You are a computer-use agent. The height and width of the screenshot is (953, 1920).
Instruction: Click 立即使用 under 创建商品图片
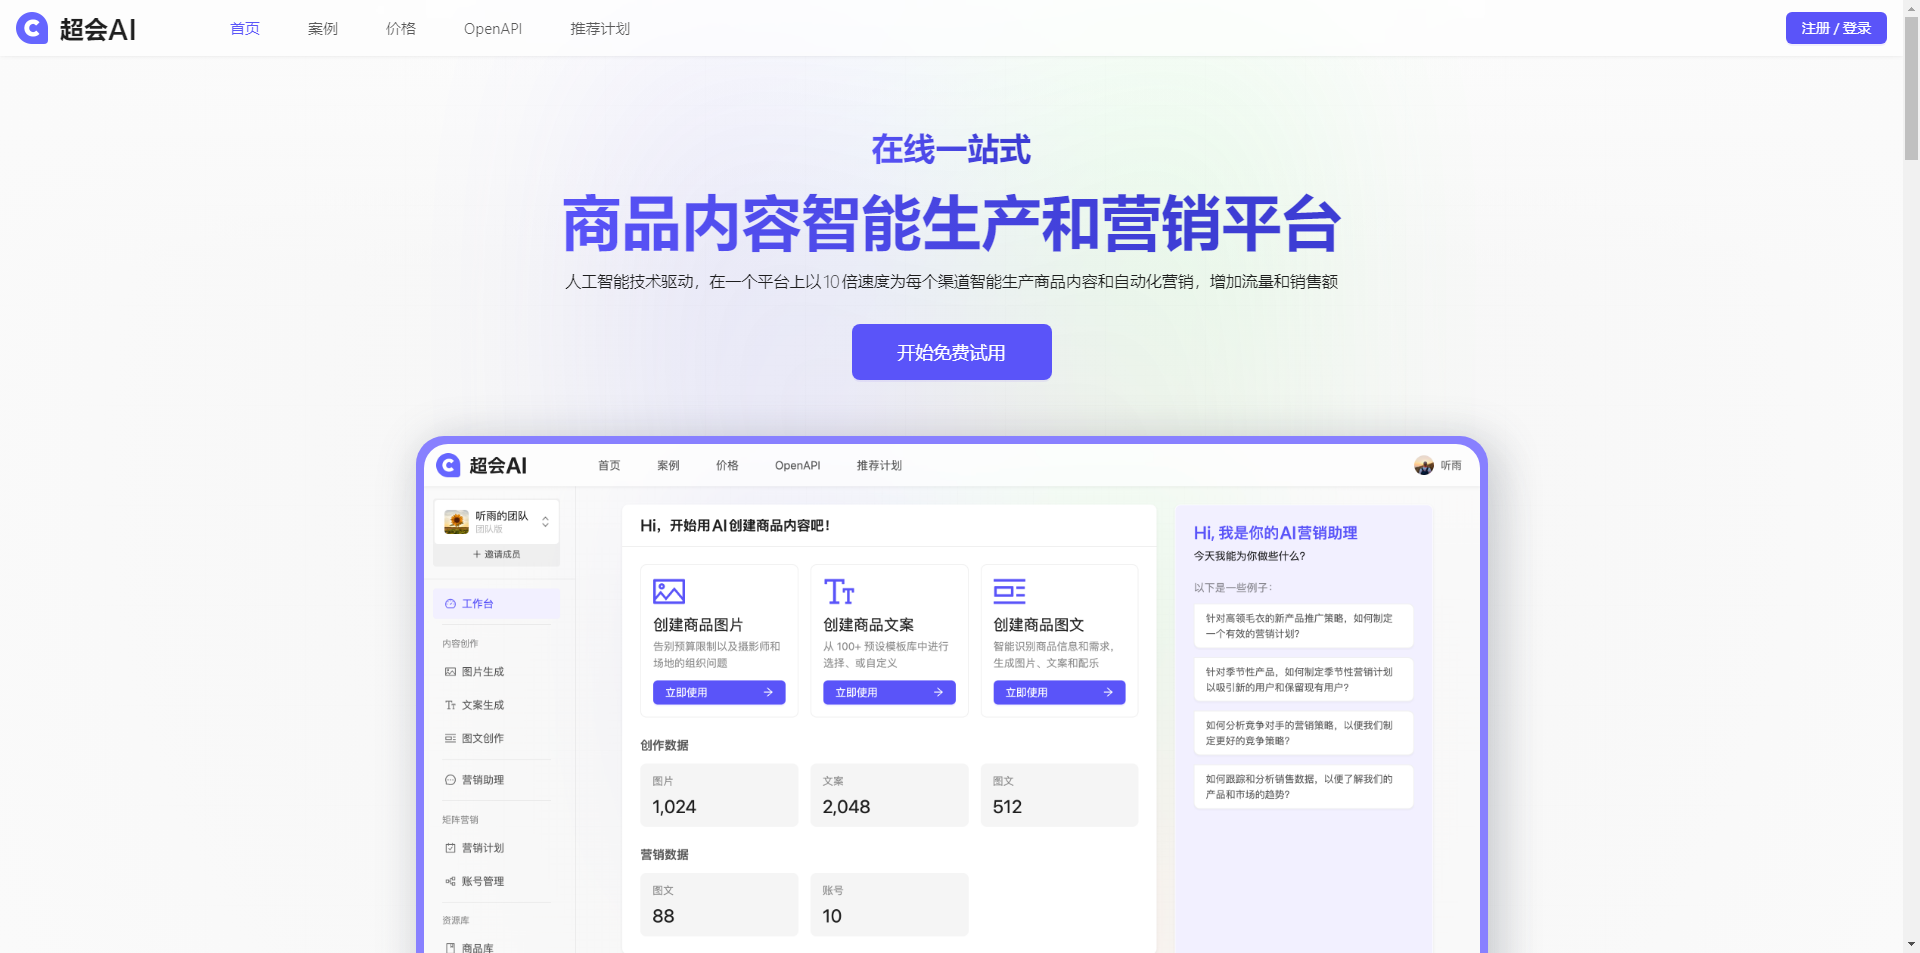pos(719,692)
